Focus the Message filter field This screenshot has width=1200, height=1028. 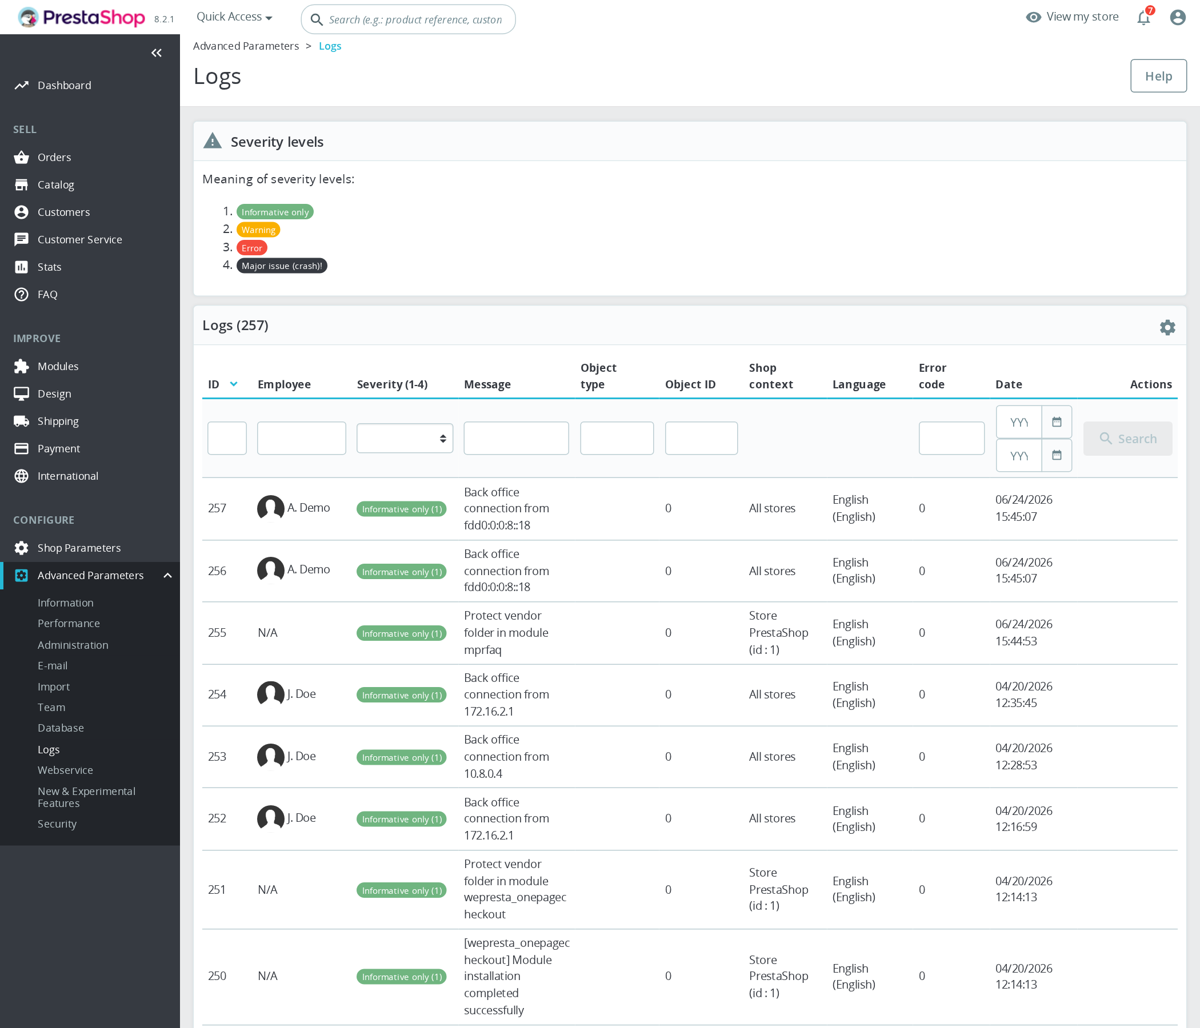tap(516, 438)
